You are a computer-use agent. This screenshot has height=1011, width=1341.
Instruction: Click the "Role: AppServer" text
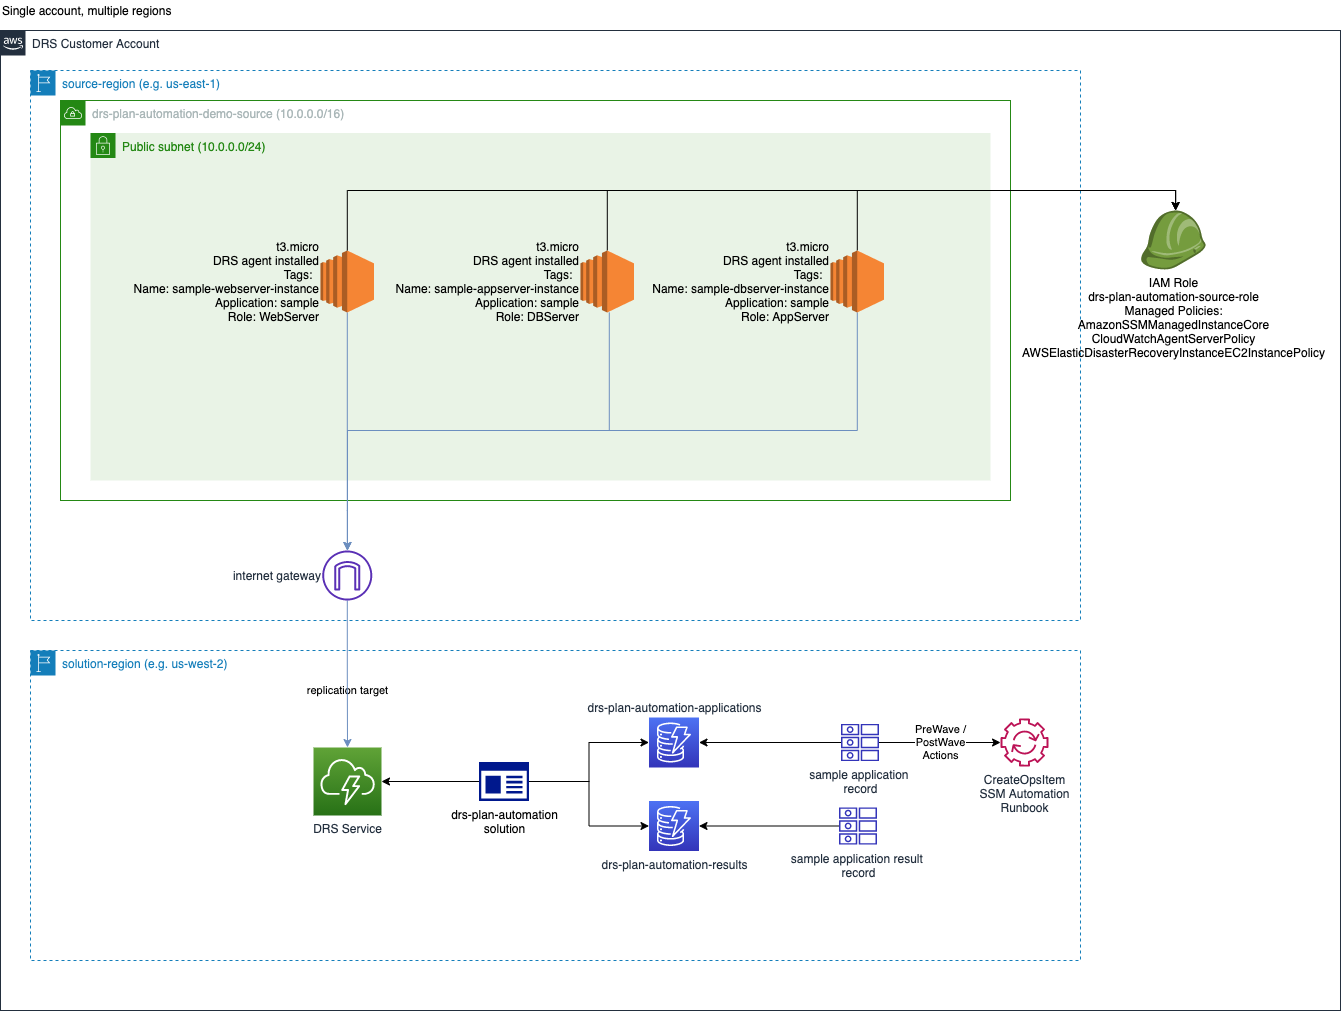click(x=785, y=317)
